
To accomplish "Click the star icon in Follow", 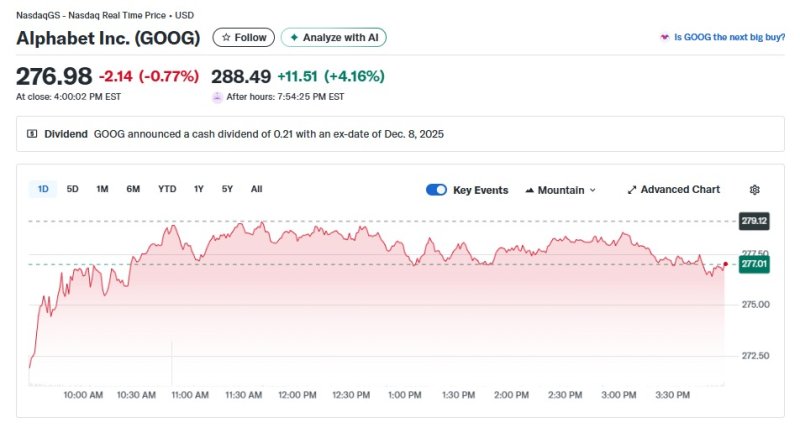I will coord(226,38).
